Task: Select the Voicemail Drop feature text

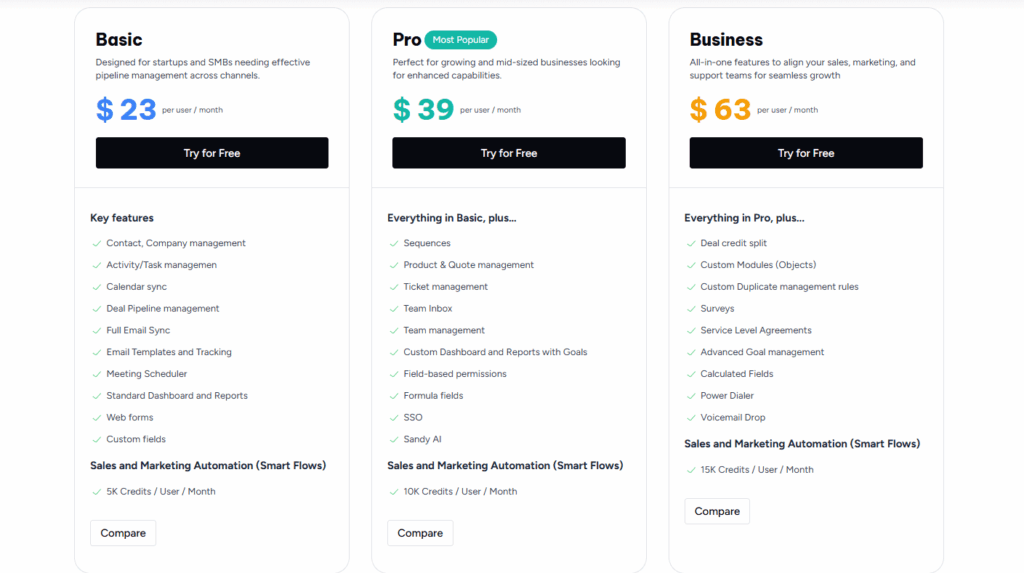Action: click(x=733, y=418)
